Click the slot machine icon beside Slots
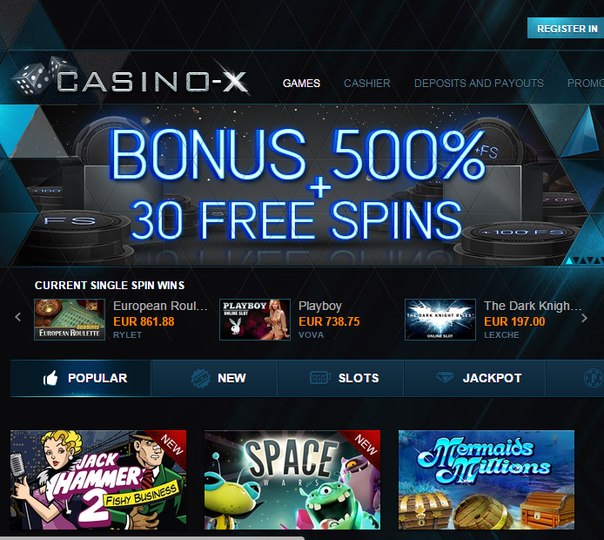The width and height of the screenshot is (604, 540). 320,377
